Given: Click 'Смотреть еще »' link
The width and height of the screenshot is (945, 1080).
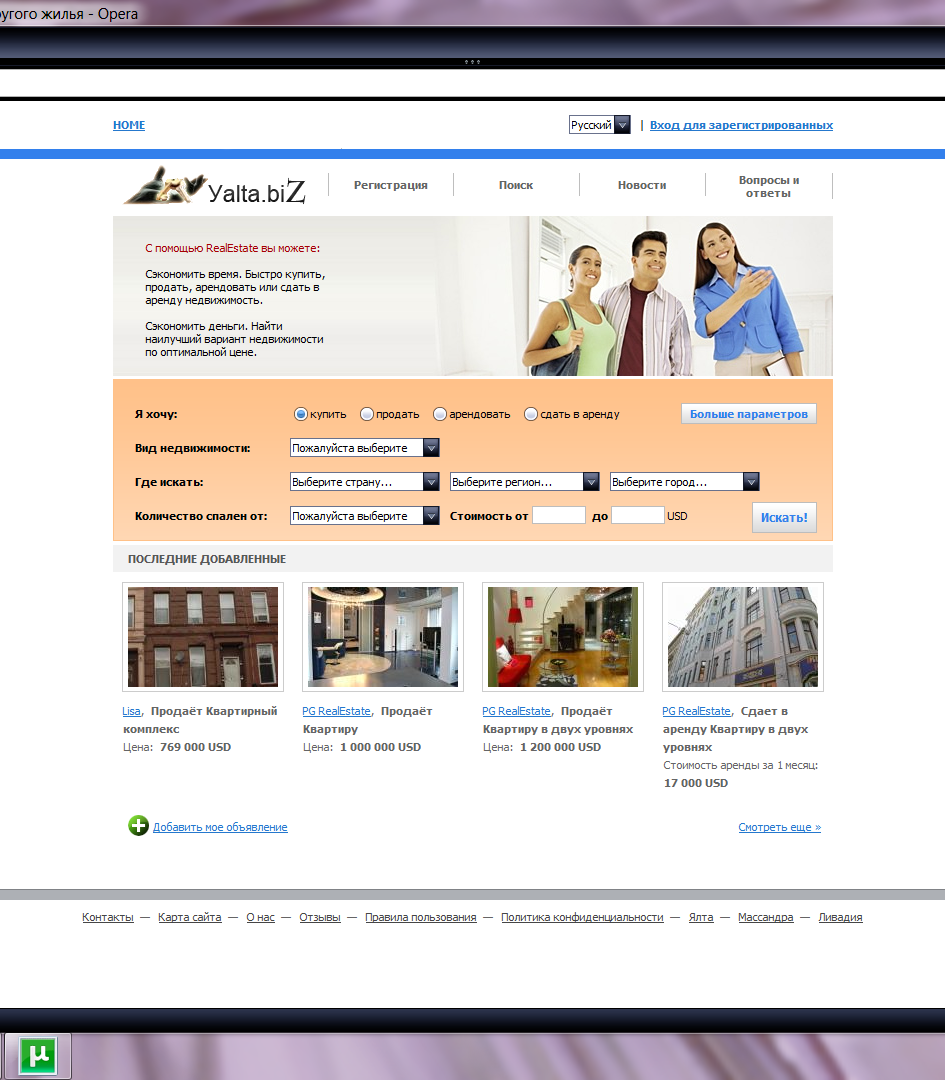Looking at the screenshot, I should click(780, 827).
